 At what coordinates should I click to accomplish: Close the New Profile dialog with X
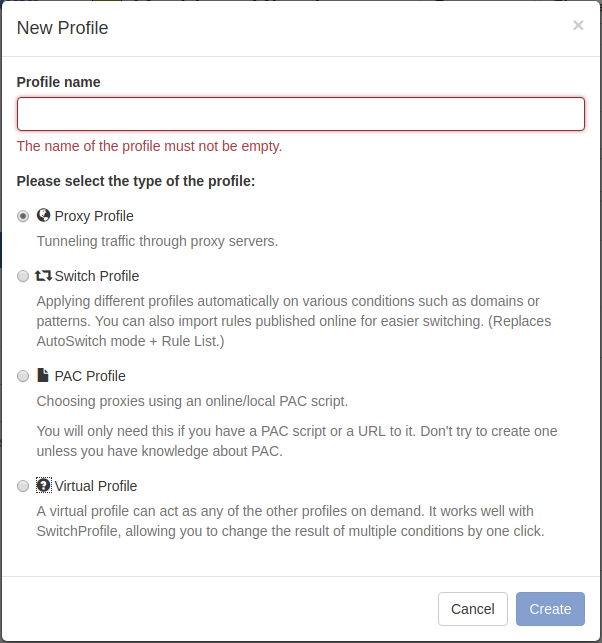coord(578,26)
